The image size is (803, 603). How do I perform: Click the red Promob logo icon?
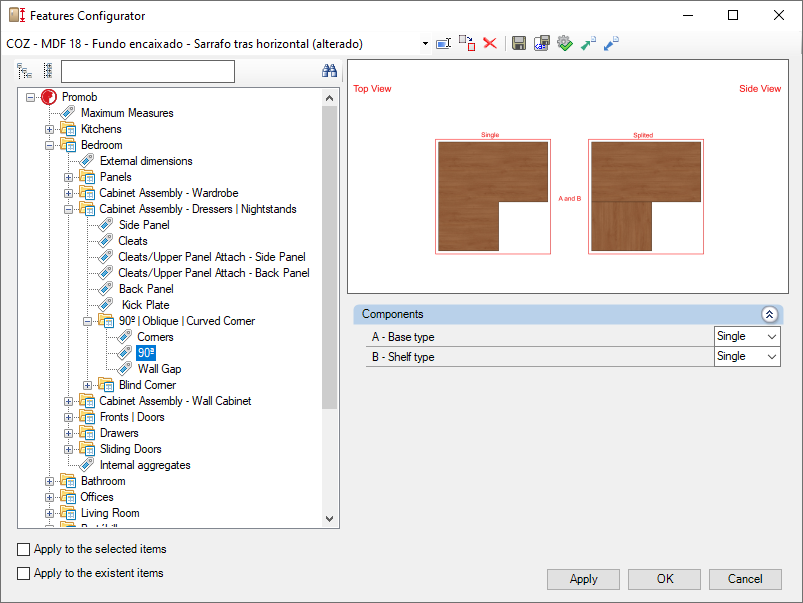(x=49, y=97)
